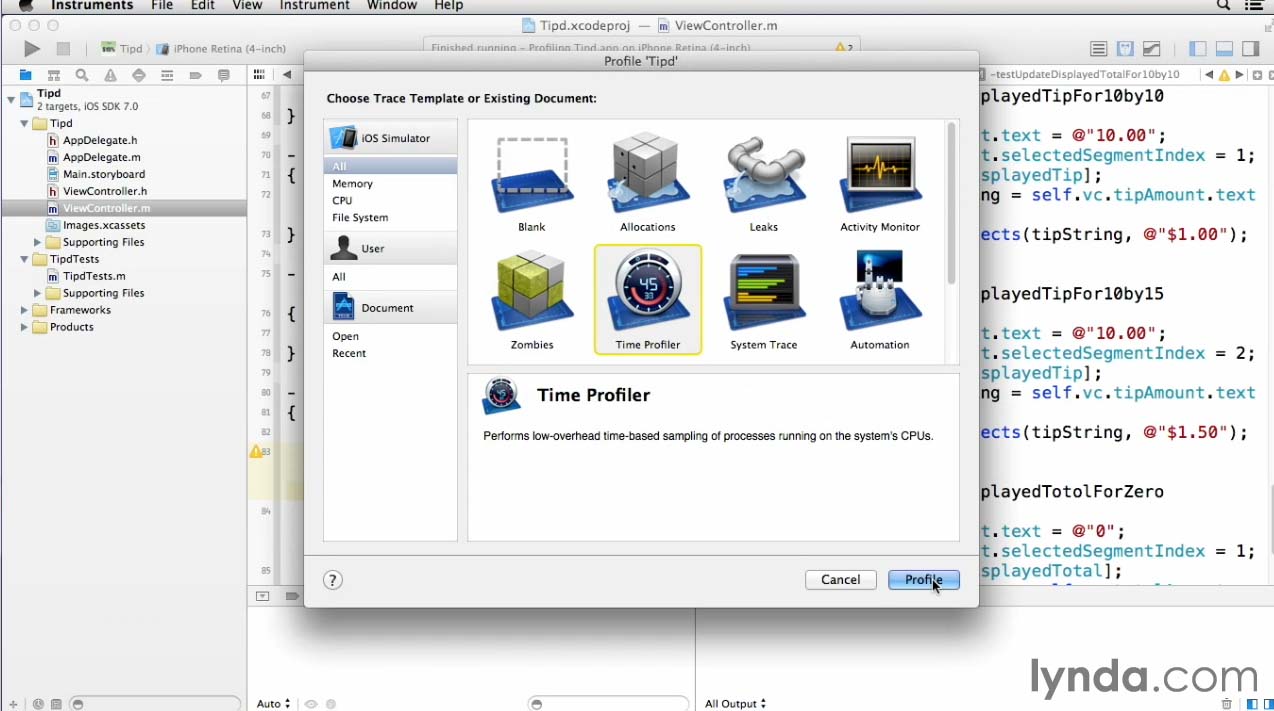1274x711 pixels.
Task: Toggle the Navigator panel visibility
Action: click(x=1197, y=49)
